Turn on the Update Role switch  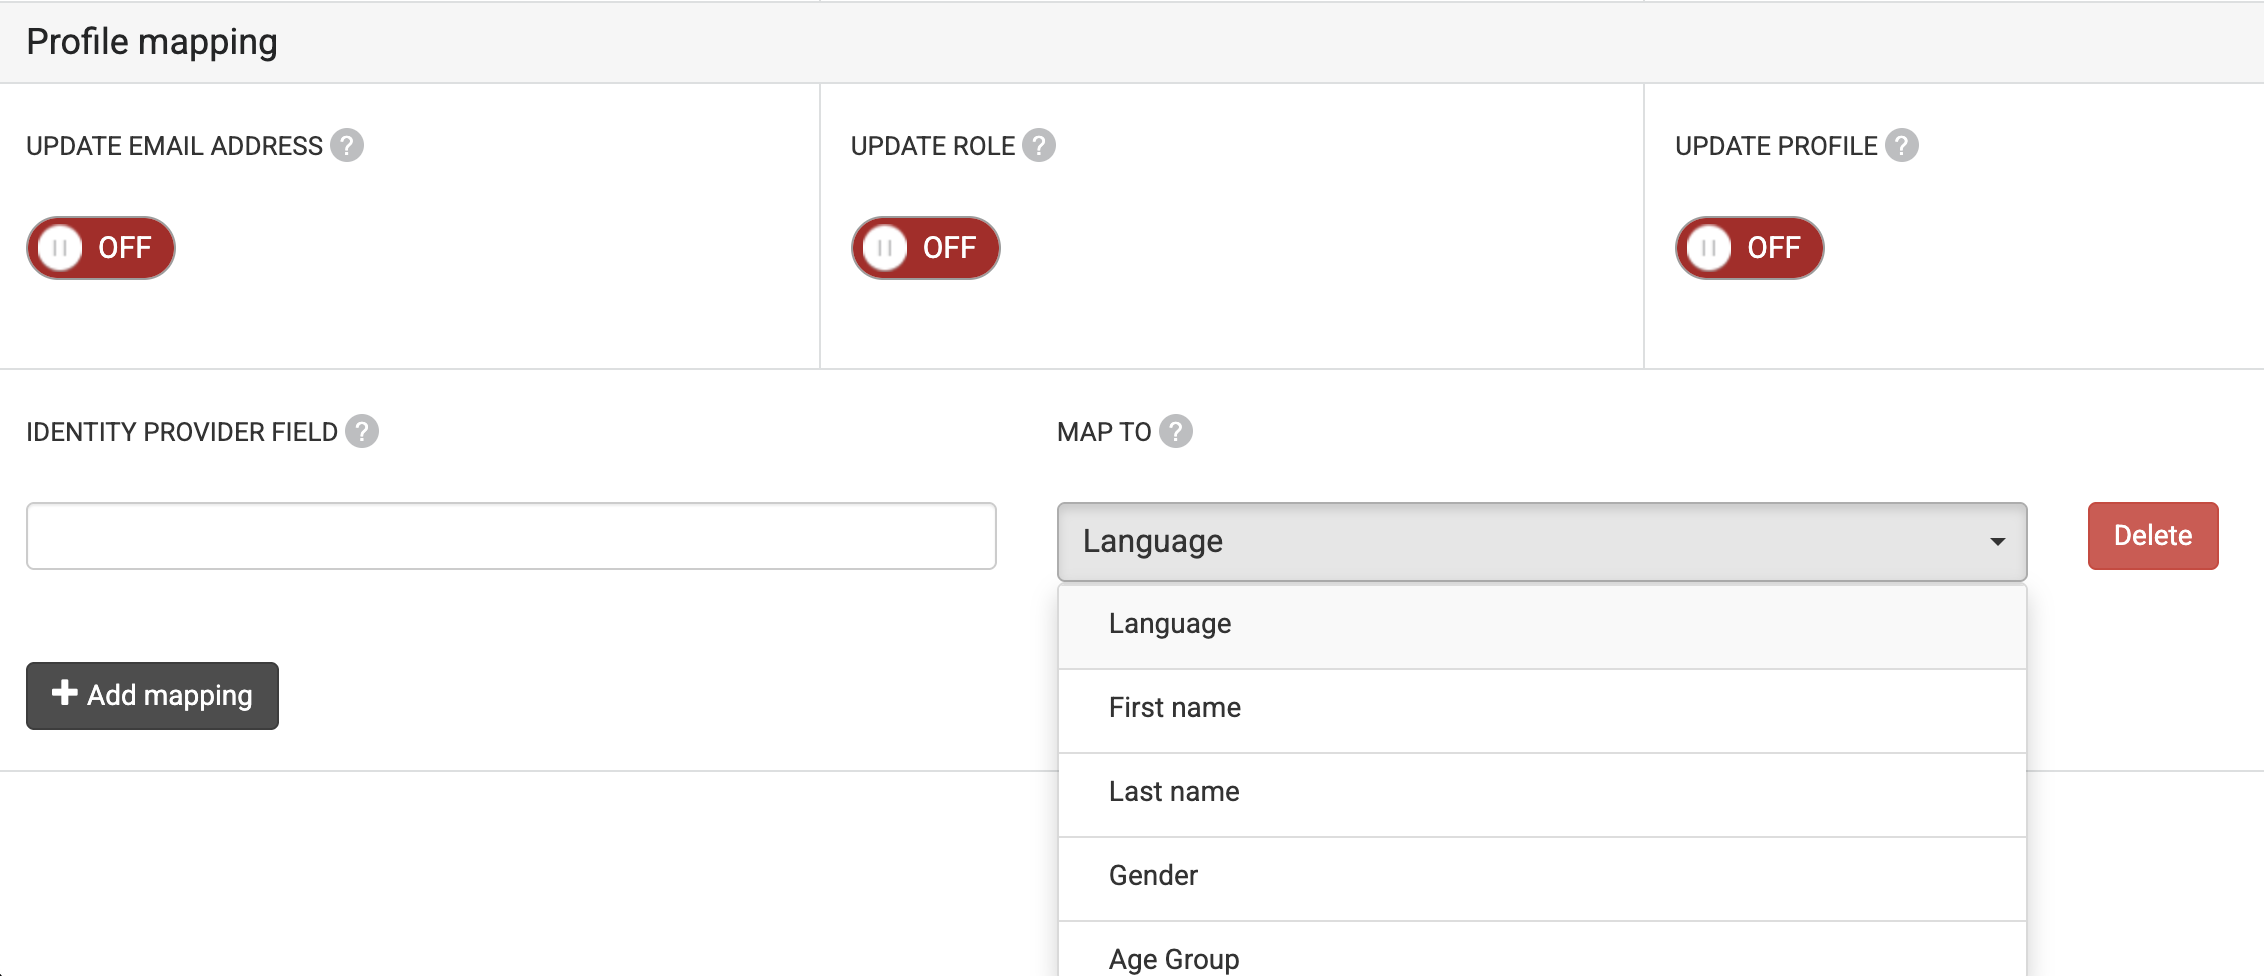[925, 248]
